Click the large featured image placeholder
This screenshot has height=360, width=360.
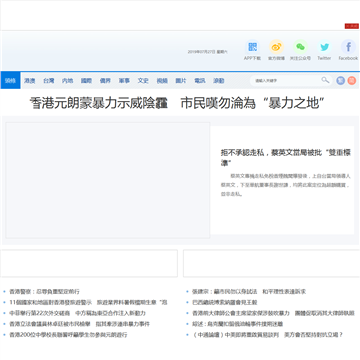click(x=108, y=180)
